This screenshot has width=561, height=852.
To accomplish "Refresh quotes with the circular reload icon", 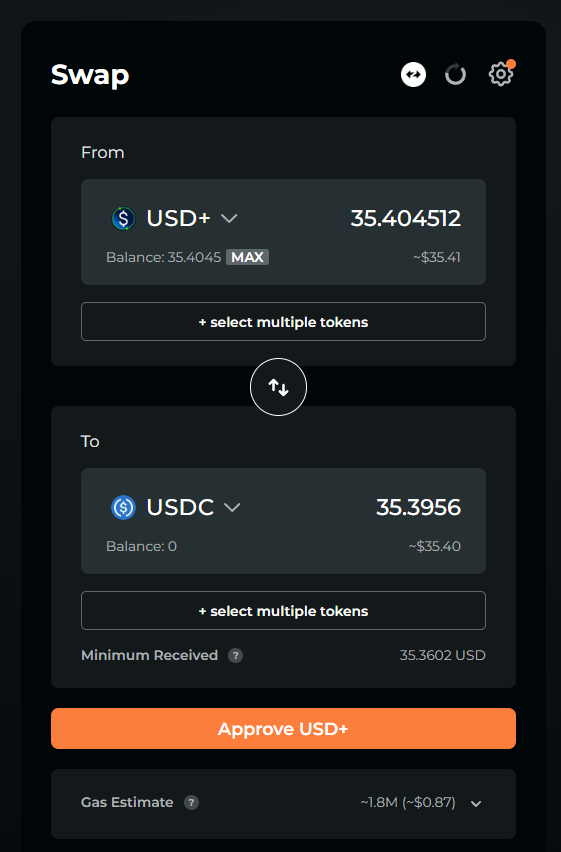I will click(x=456, y=74).
